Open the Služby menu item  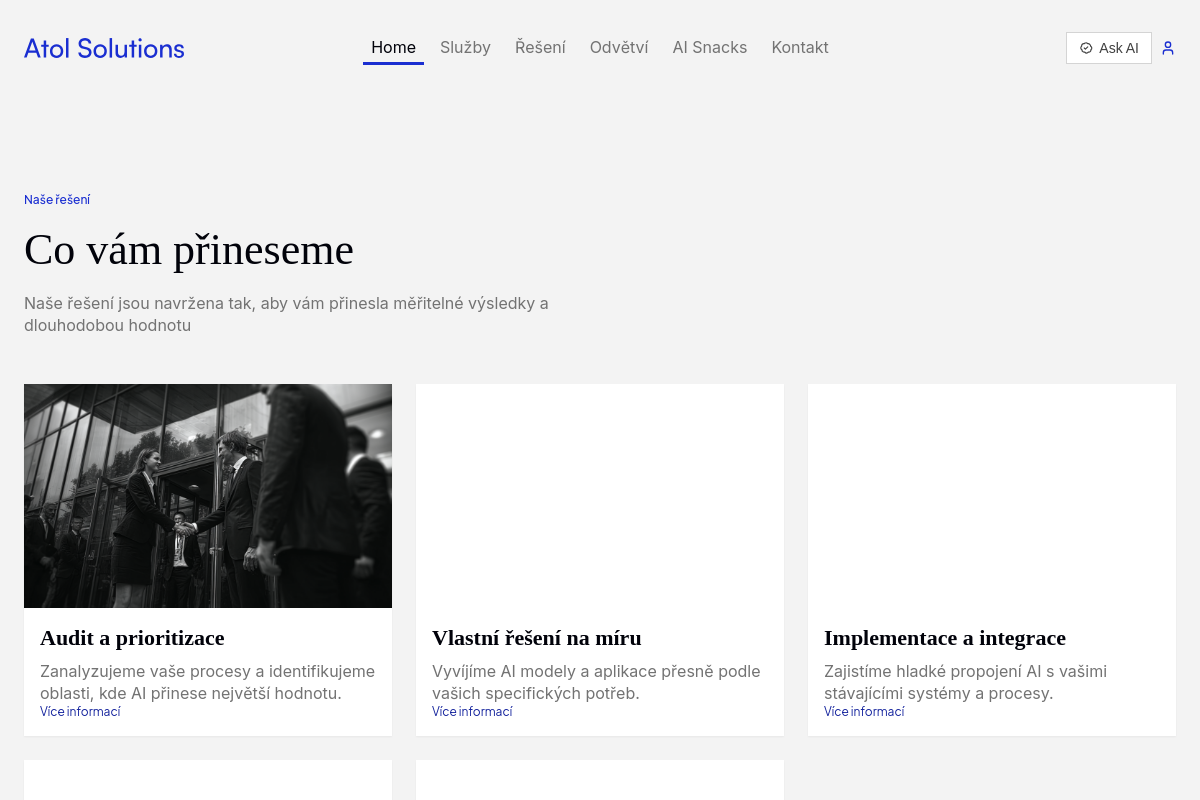(x=465, y=47)
